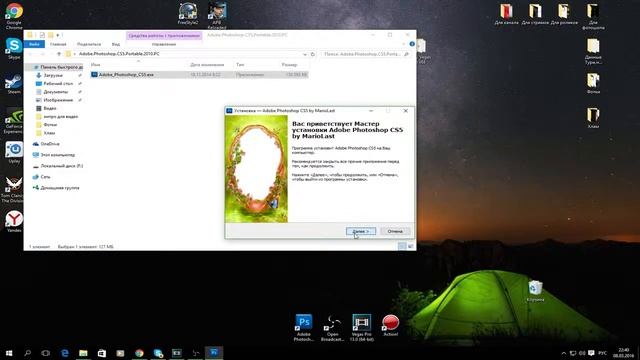Viewport: 640px width, 360px height.
Task: Show hidden system tray icons chevron
Action: click(564, 353)
